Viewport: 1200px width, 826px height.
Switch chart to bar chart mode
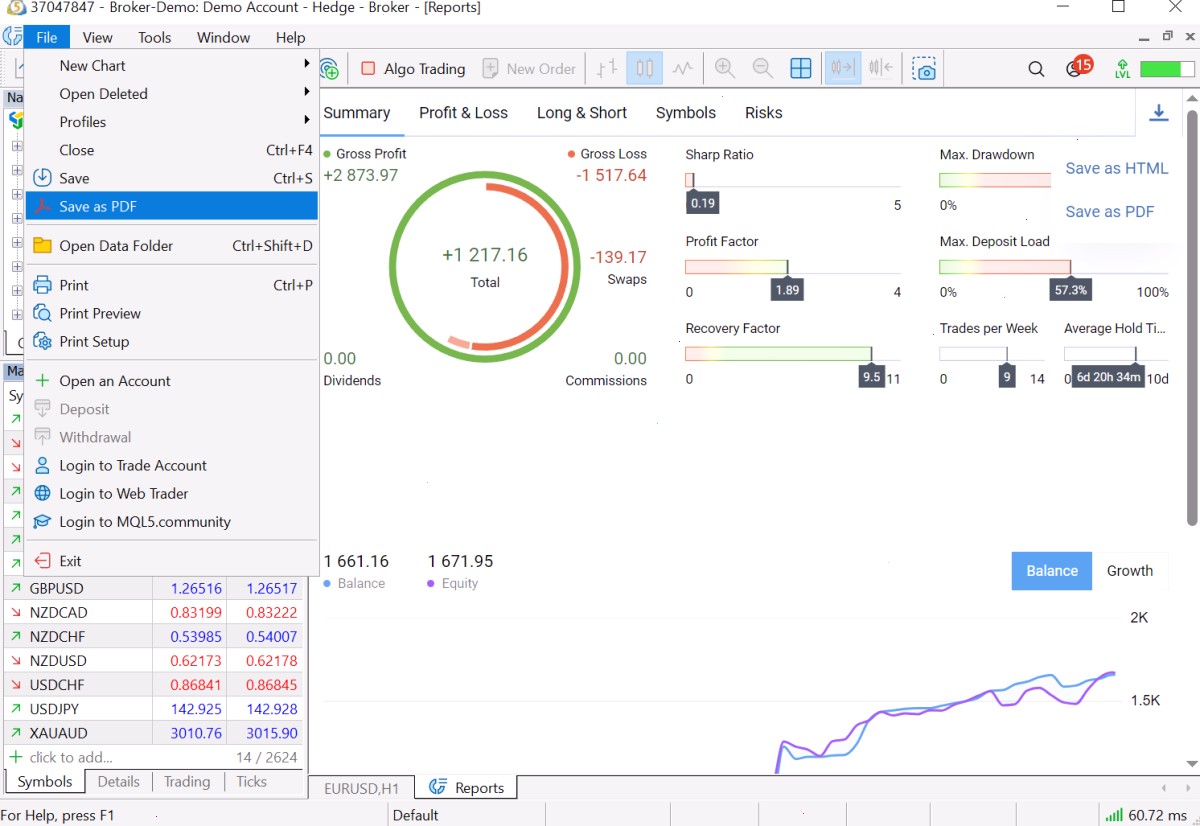pos(607,69)
